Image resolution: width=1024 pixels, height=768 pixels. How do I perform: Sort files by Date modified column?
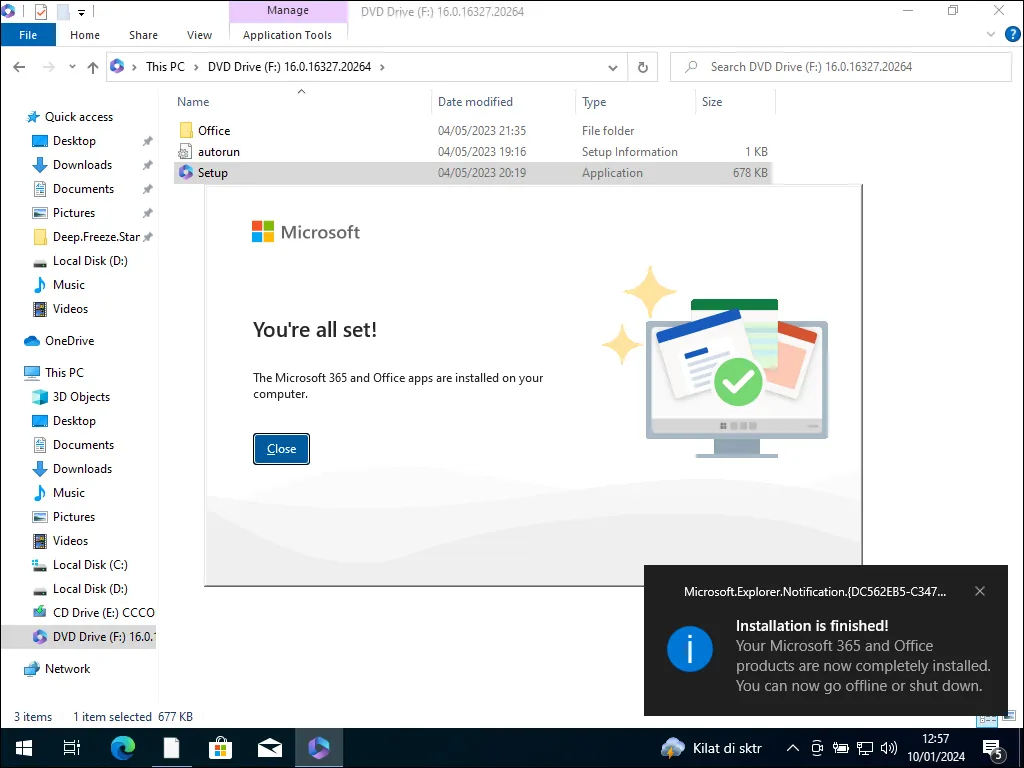click(x=476, y=101)
